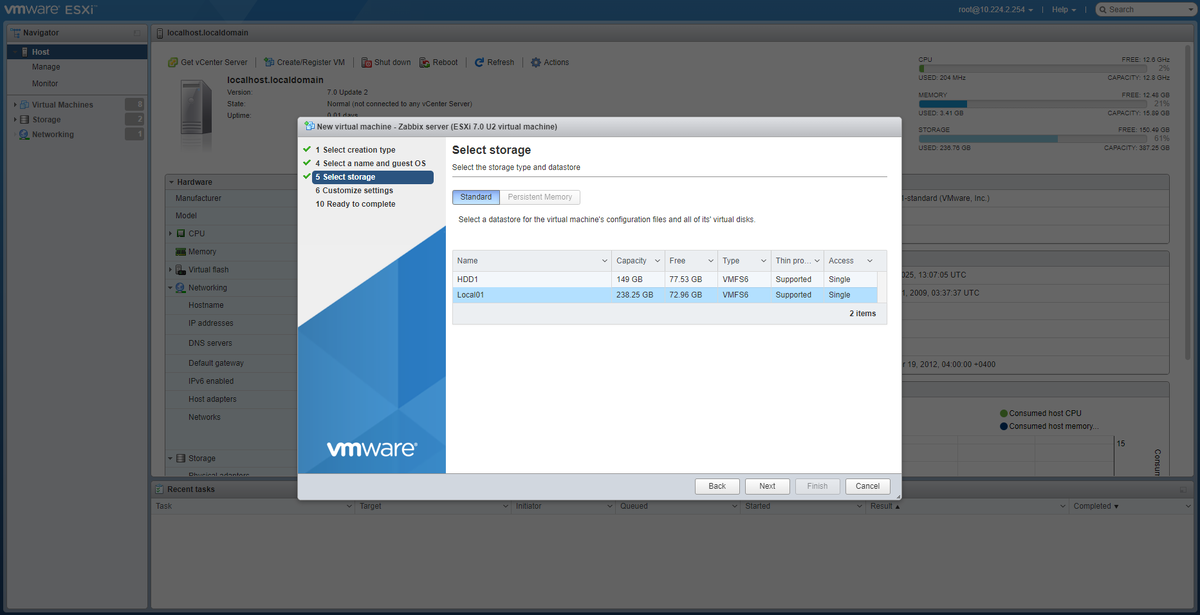The image size is (1200, 615).
Task: Click the new virtual machine dialog title icon
Action: (309, 126)
